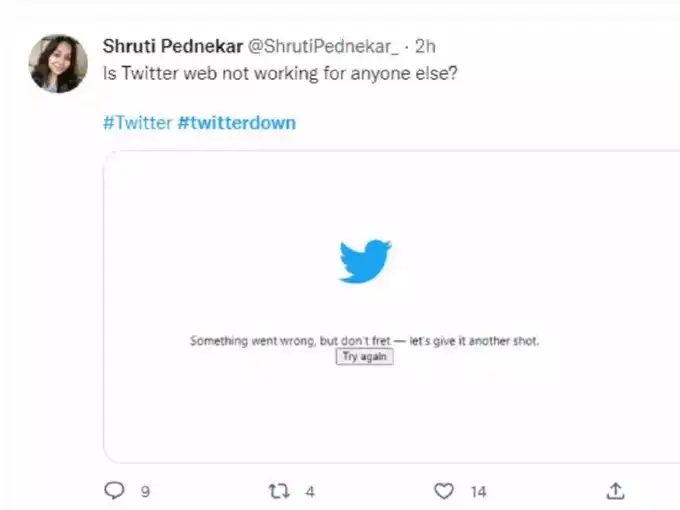The width and height of the screenshot is (680, 510).
Task: Click the like count 14
Action: click(478, 491)
